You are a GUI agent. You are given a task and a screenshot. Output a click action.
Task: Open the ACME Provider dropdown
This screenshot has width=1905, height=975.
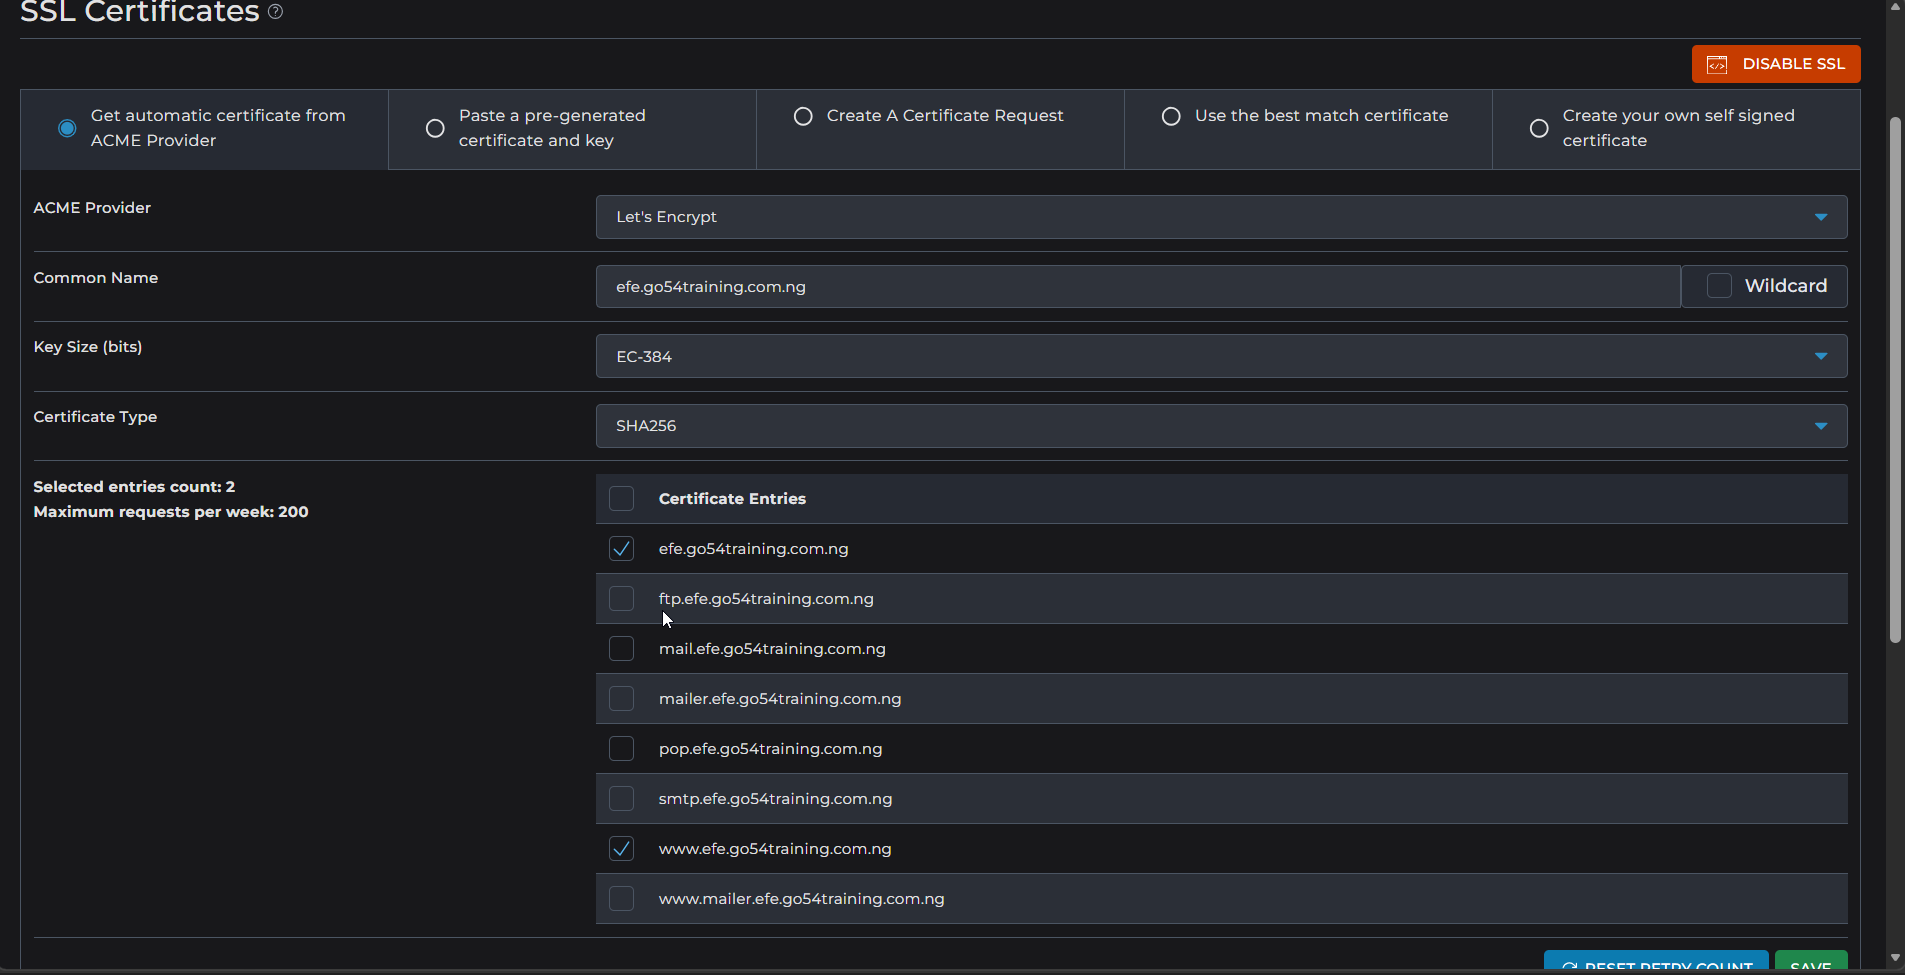click(1220, 217)
